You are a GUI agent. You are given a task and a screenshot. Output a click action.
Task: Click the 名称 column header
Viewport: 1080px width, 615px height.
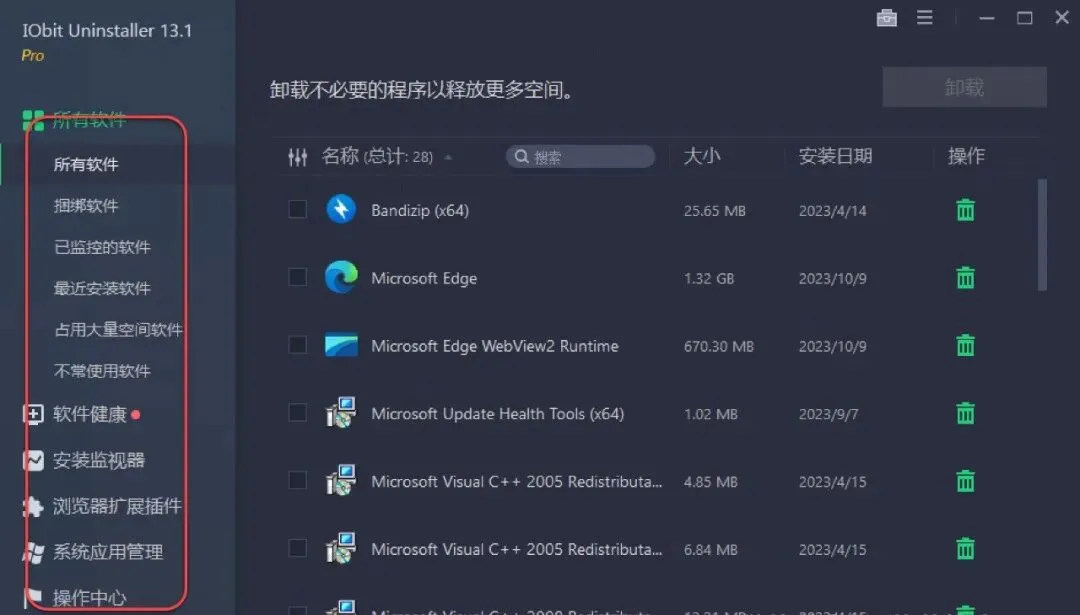pyautogui.click(x=340, y=156)
